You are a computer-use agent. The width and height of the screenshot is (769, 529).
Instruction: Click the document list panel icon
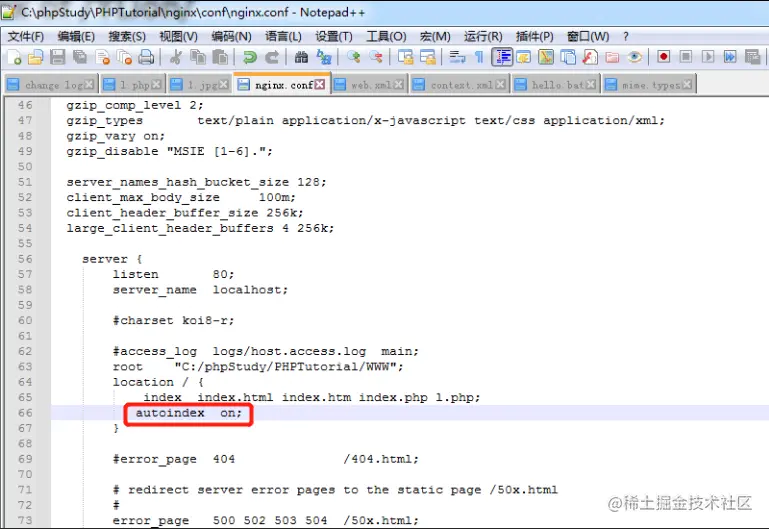click(x=568, y=57)
